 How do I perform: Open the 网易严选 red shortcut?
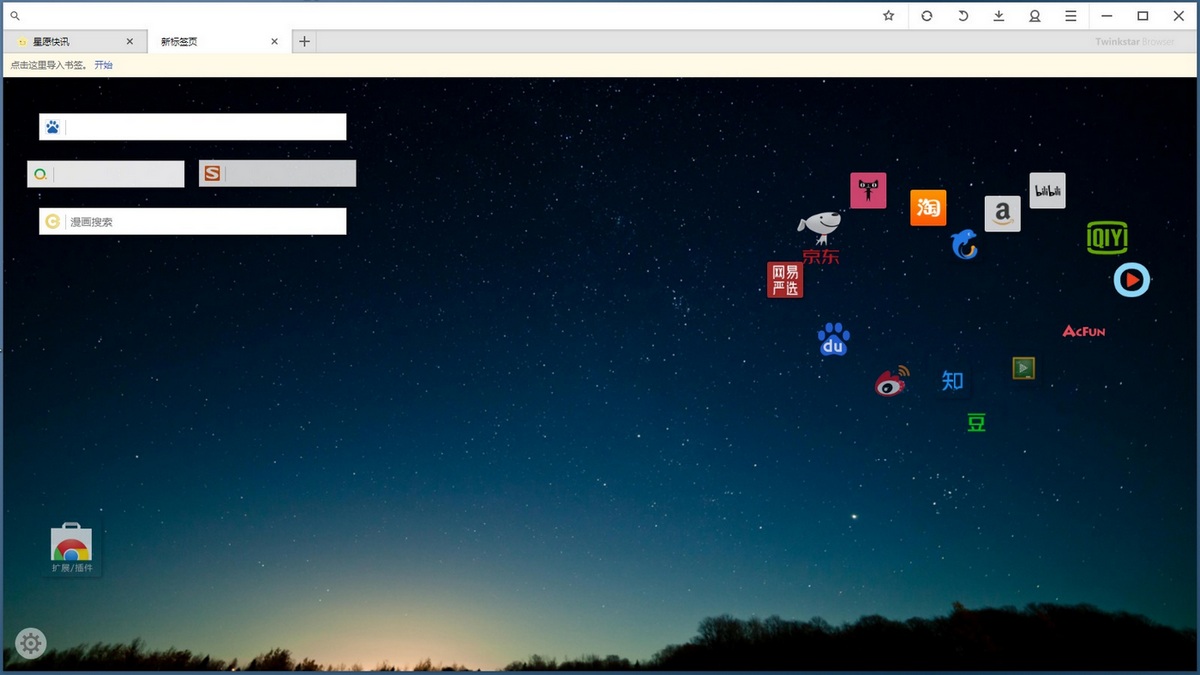[x=785, y=280]
